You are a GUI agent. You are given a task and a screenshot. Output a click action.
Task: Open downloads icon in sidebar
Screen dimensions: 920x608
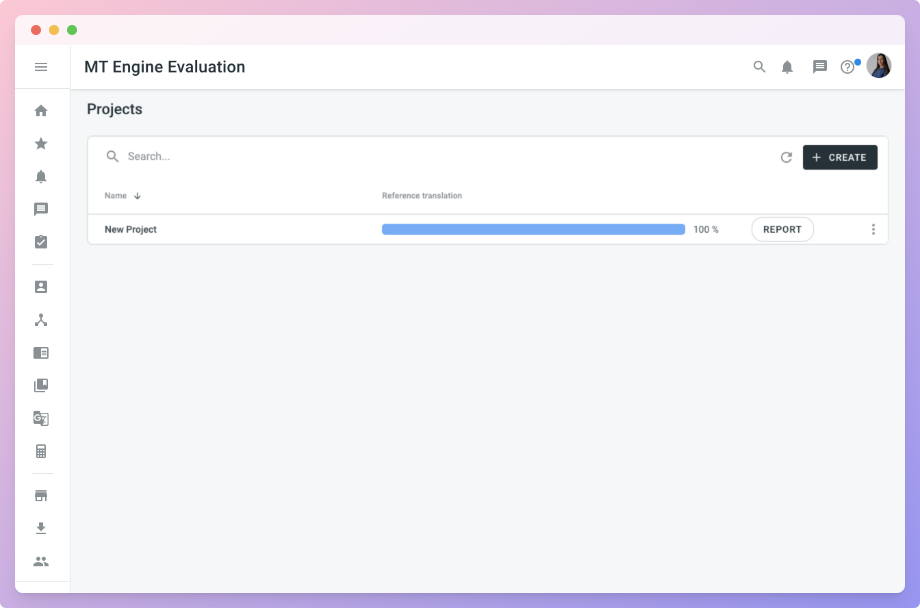coord(41,528)
